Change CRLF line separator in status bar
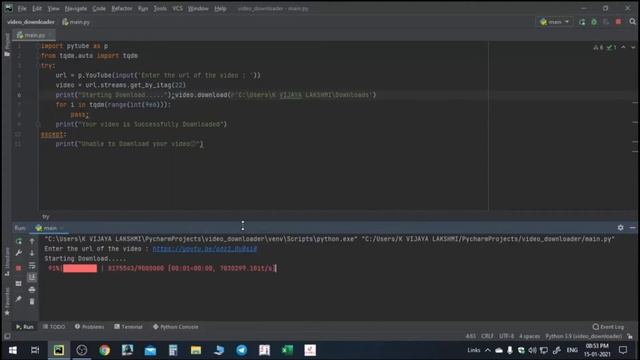This screenshot has height=360, width=640. [x=487, y=336]
